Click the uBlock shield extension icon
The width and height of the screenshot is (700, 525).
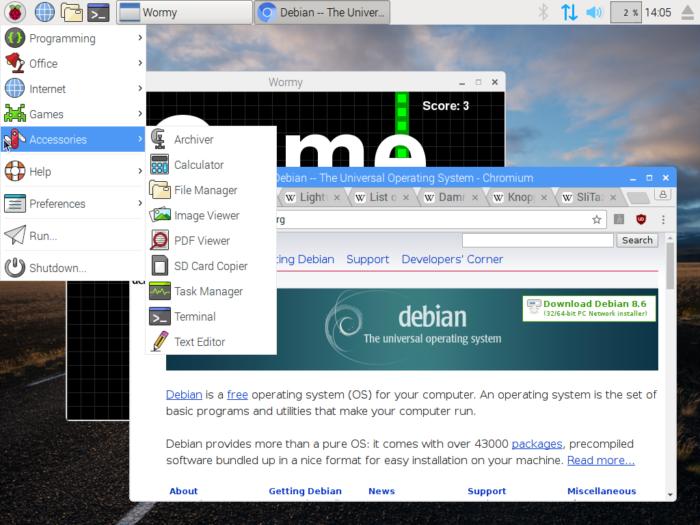point(641,219)
